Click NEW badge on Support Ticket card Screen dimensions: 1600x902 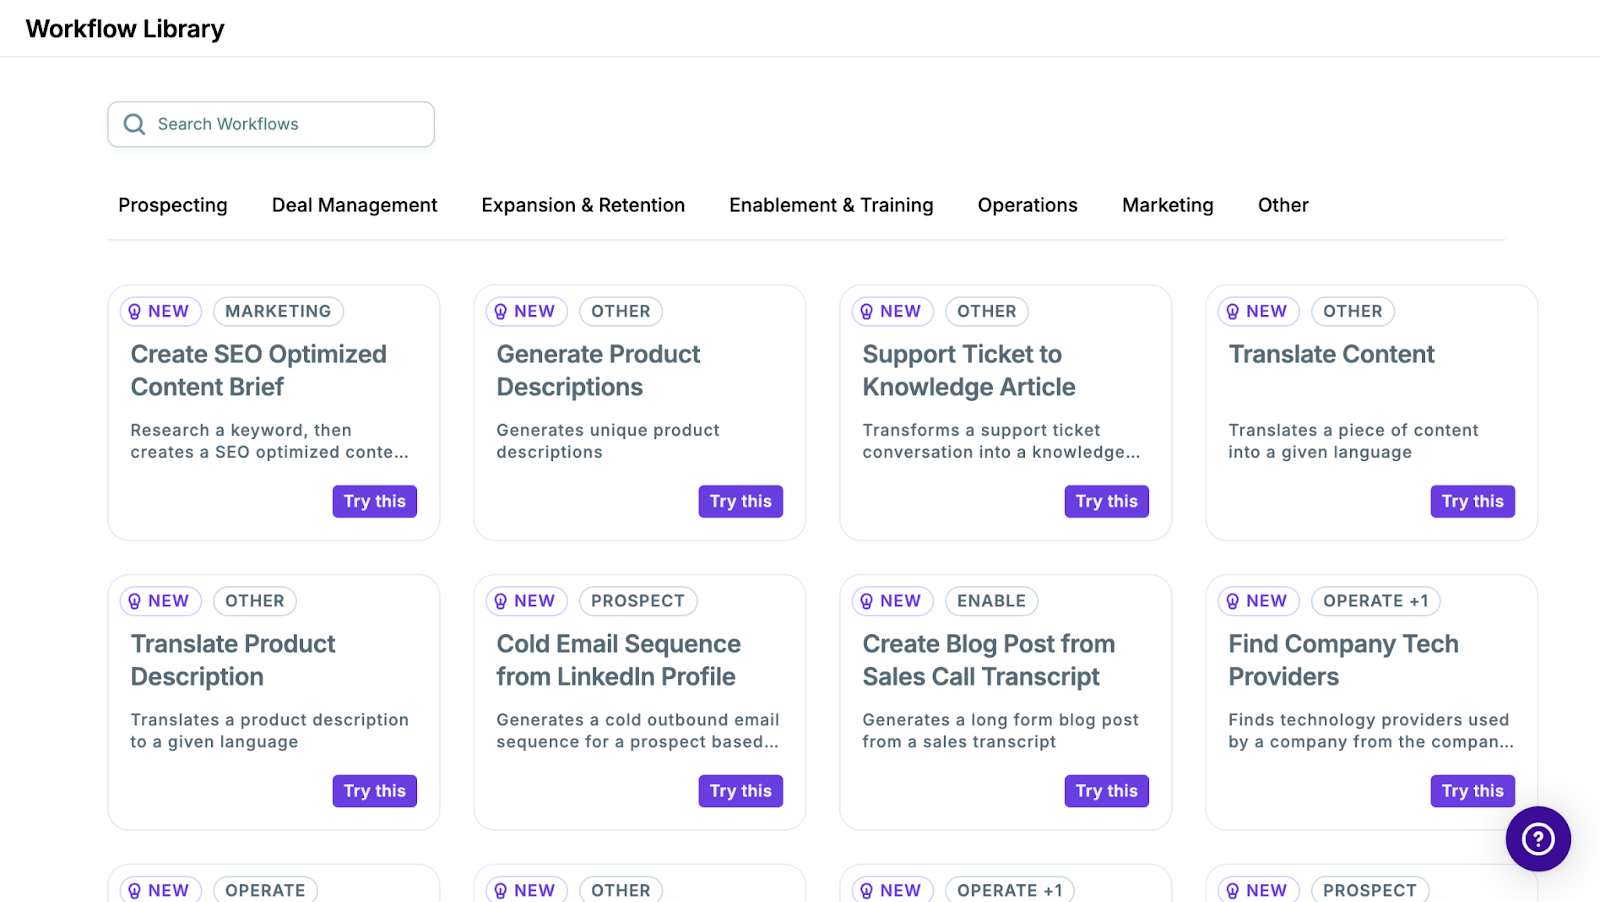892,312
